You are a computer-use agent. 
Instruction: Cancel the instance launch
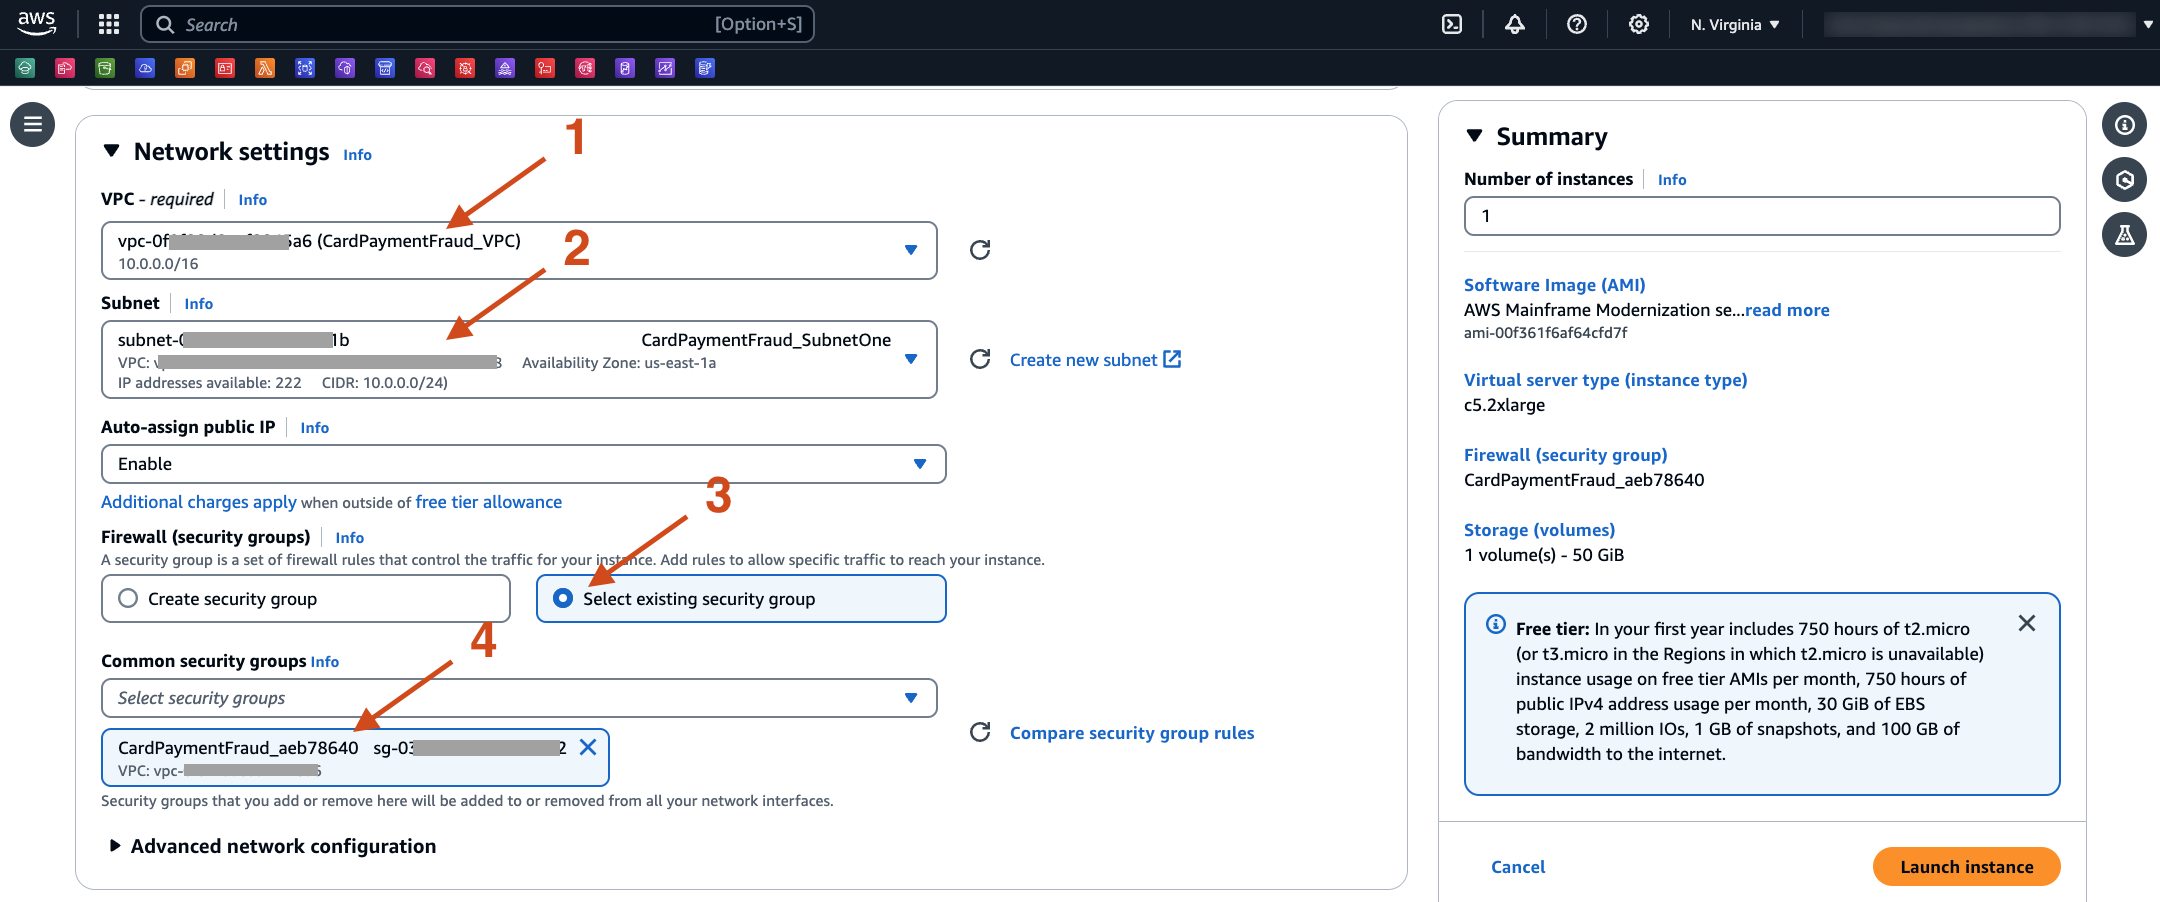pos(1518,867)
